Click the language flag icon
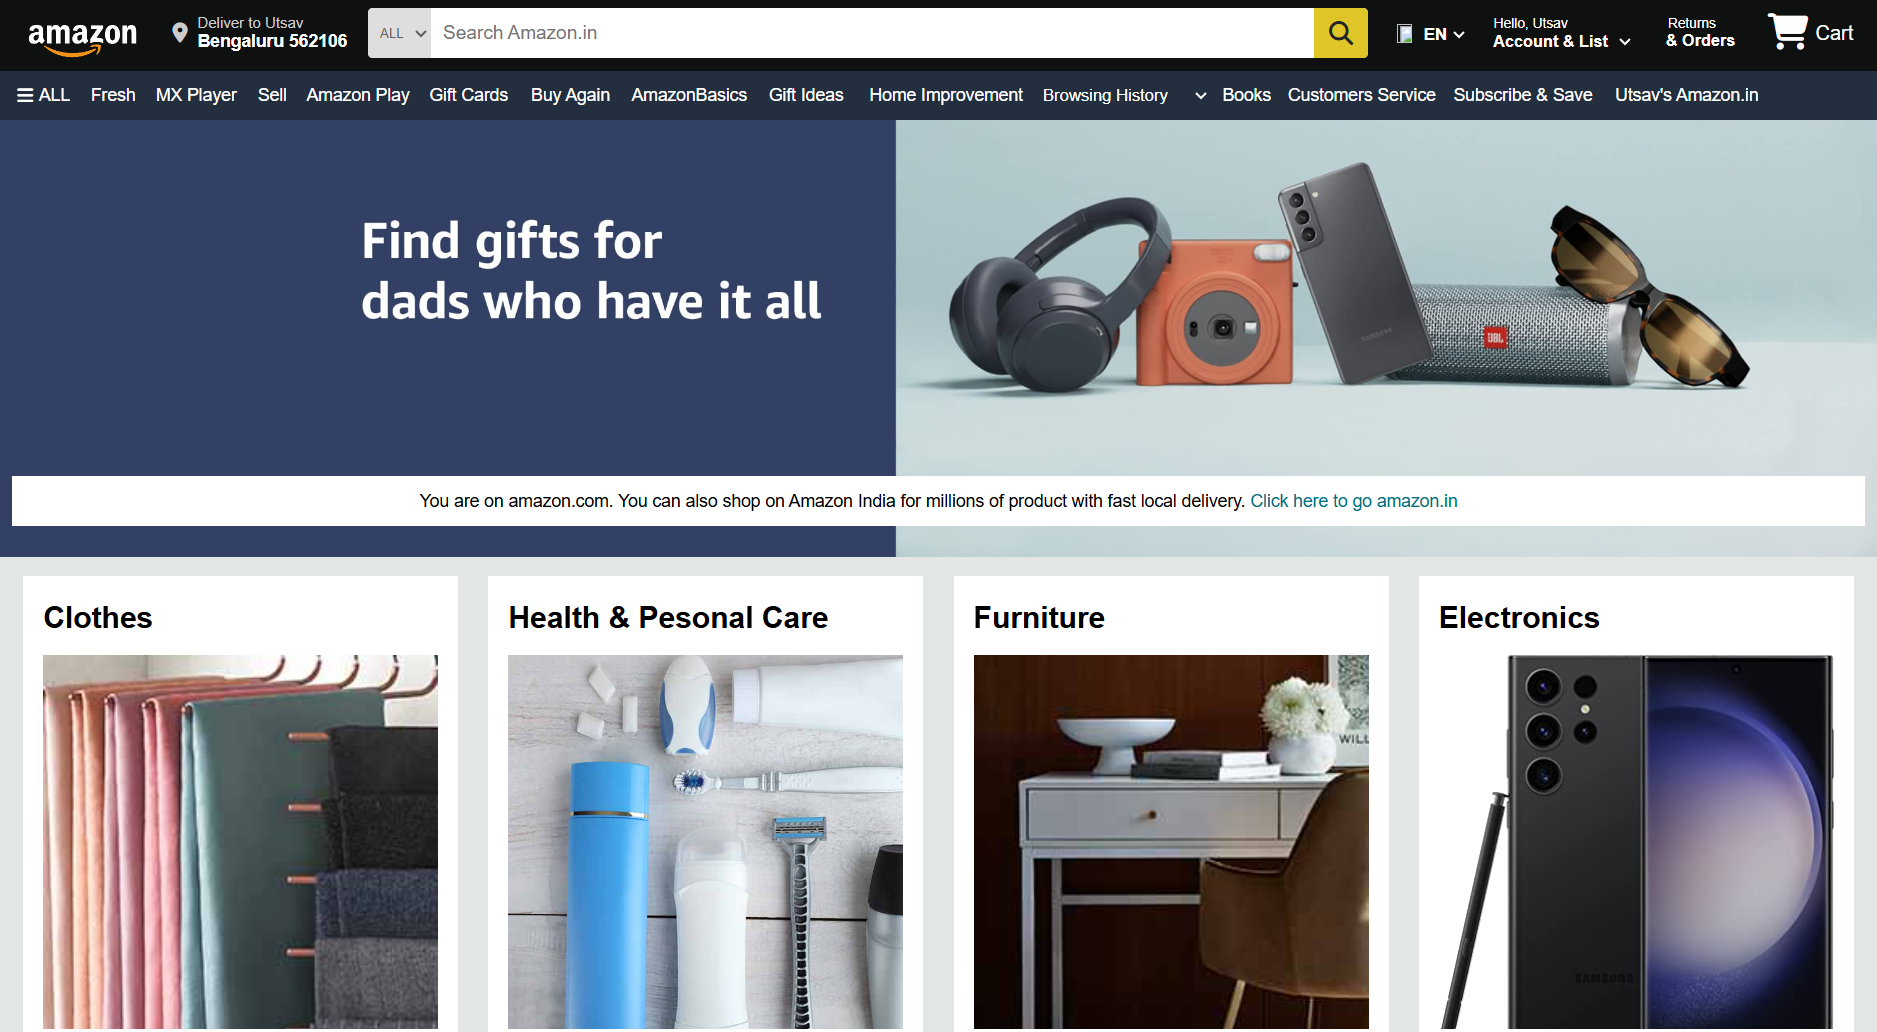The image size is (1877, 1032). pyautogui.click(x=1405, y=34)
